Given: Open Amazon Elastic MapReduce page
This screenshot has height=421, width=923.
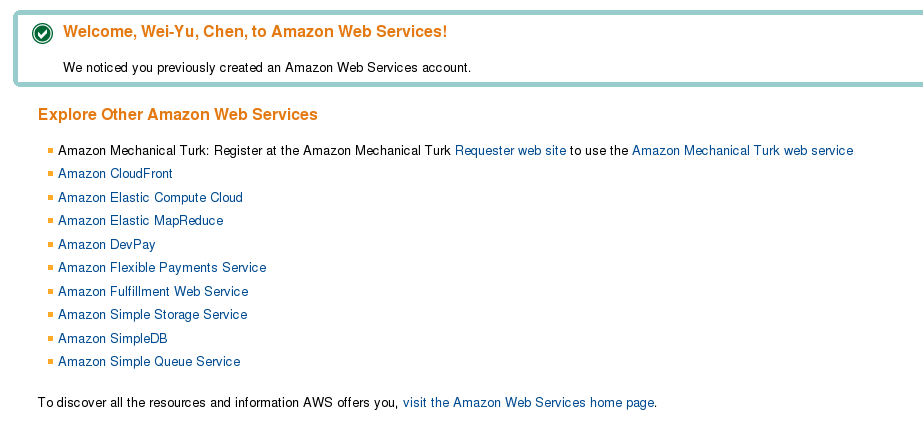Looking at the screenshot, I should 141,221.
